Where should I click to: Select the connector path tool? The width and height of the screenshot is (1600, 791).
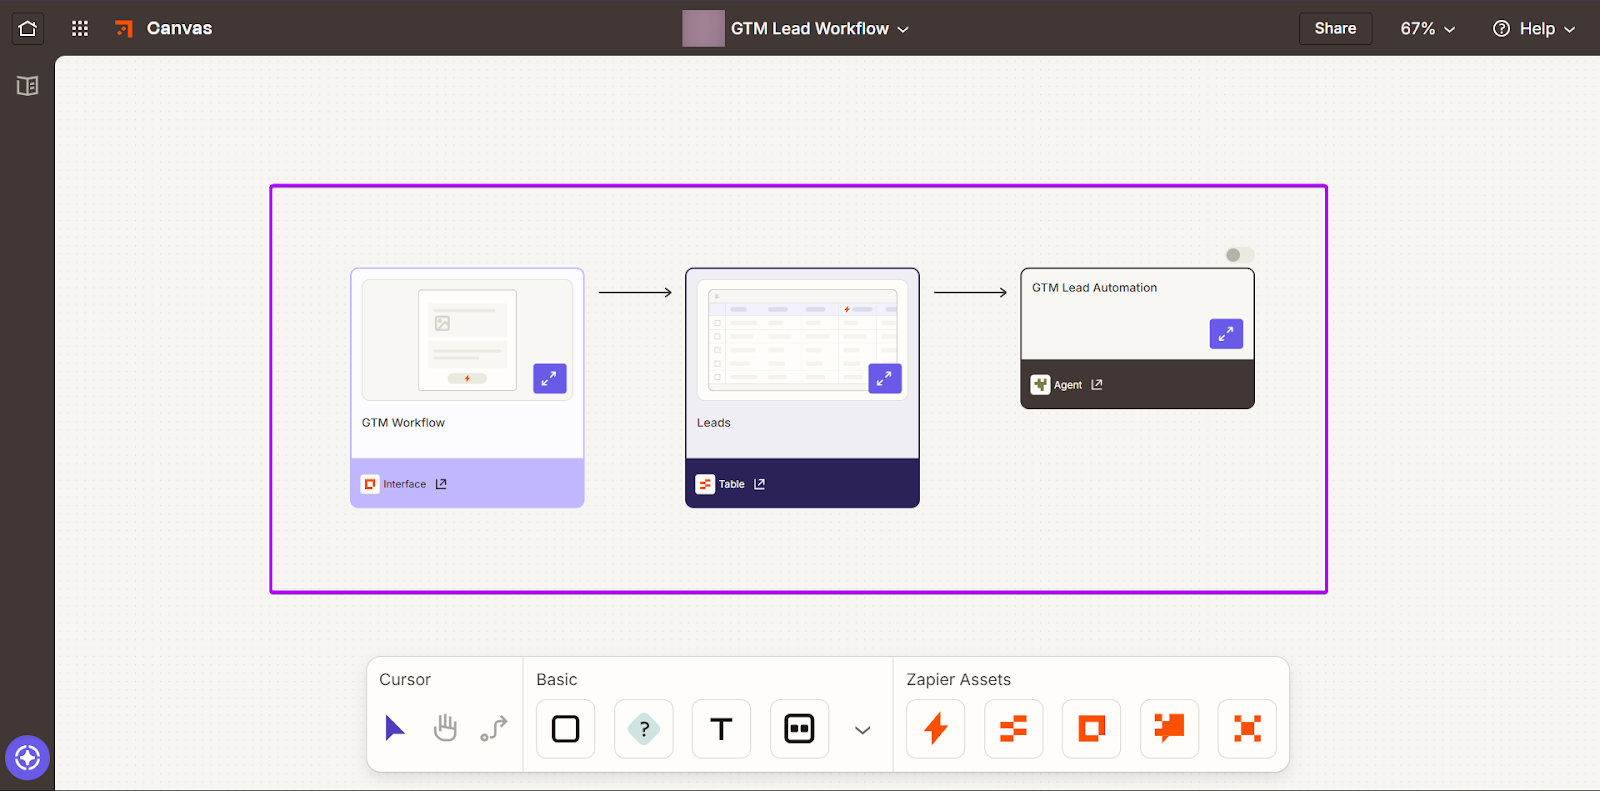click(494, 728)
